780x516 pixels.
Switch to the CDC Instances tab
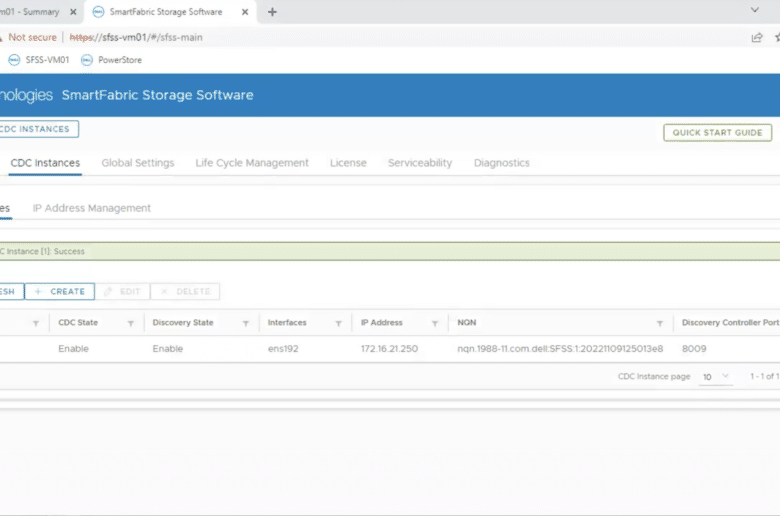tap(45, 163)
